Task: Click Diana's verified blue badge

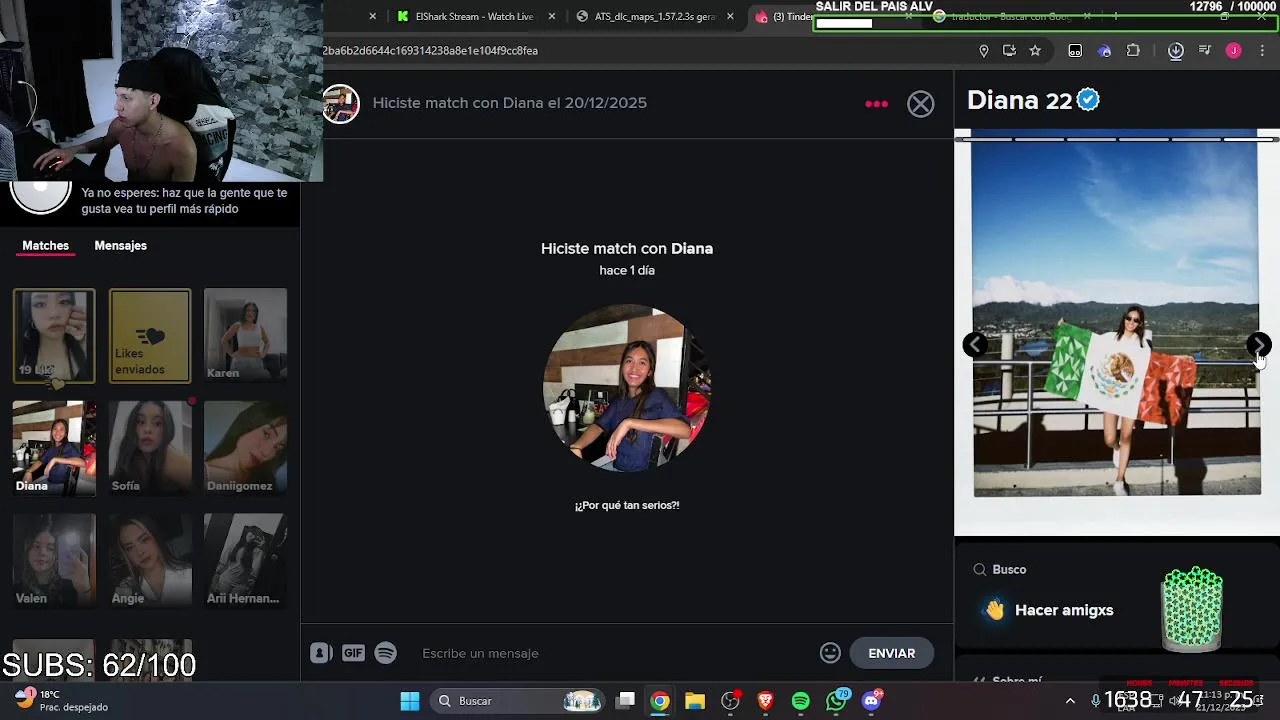Action: [x=1088, y=100]
